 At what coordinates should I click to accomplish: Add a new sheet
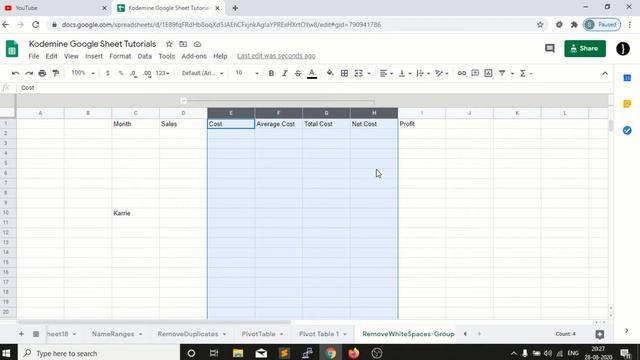pyautogui.click(x=21, y=334)
